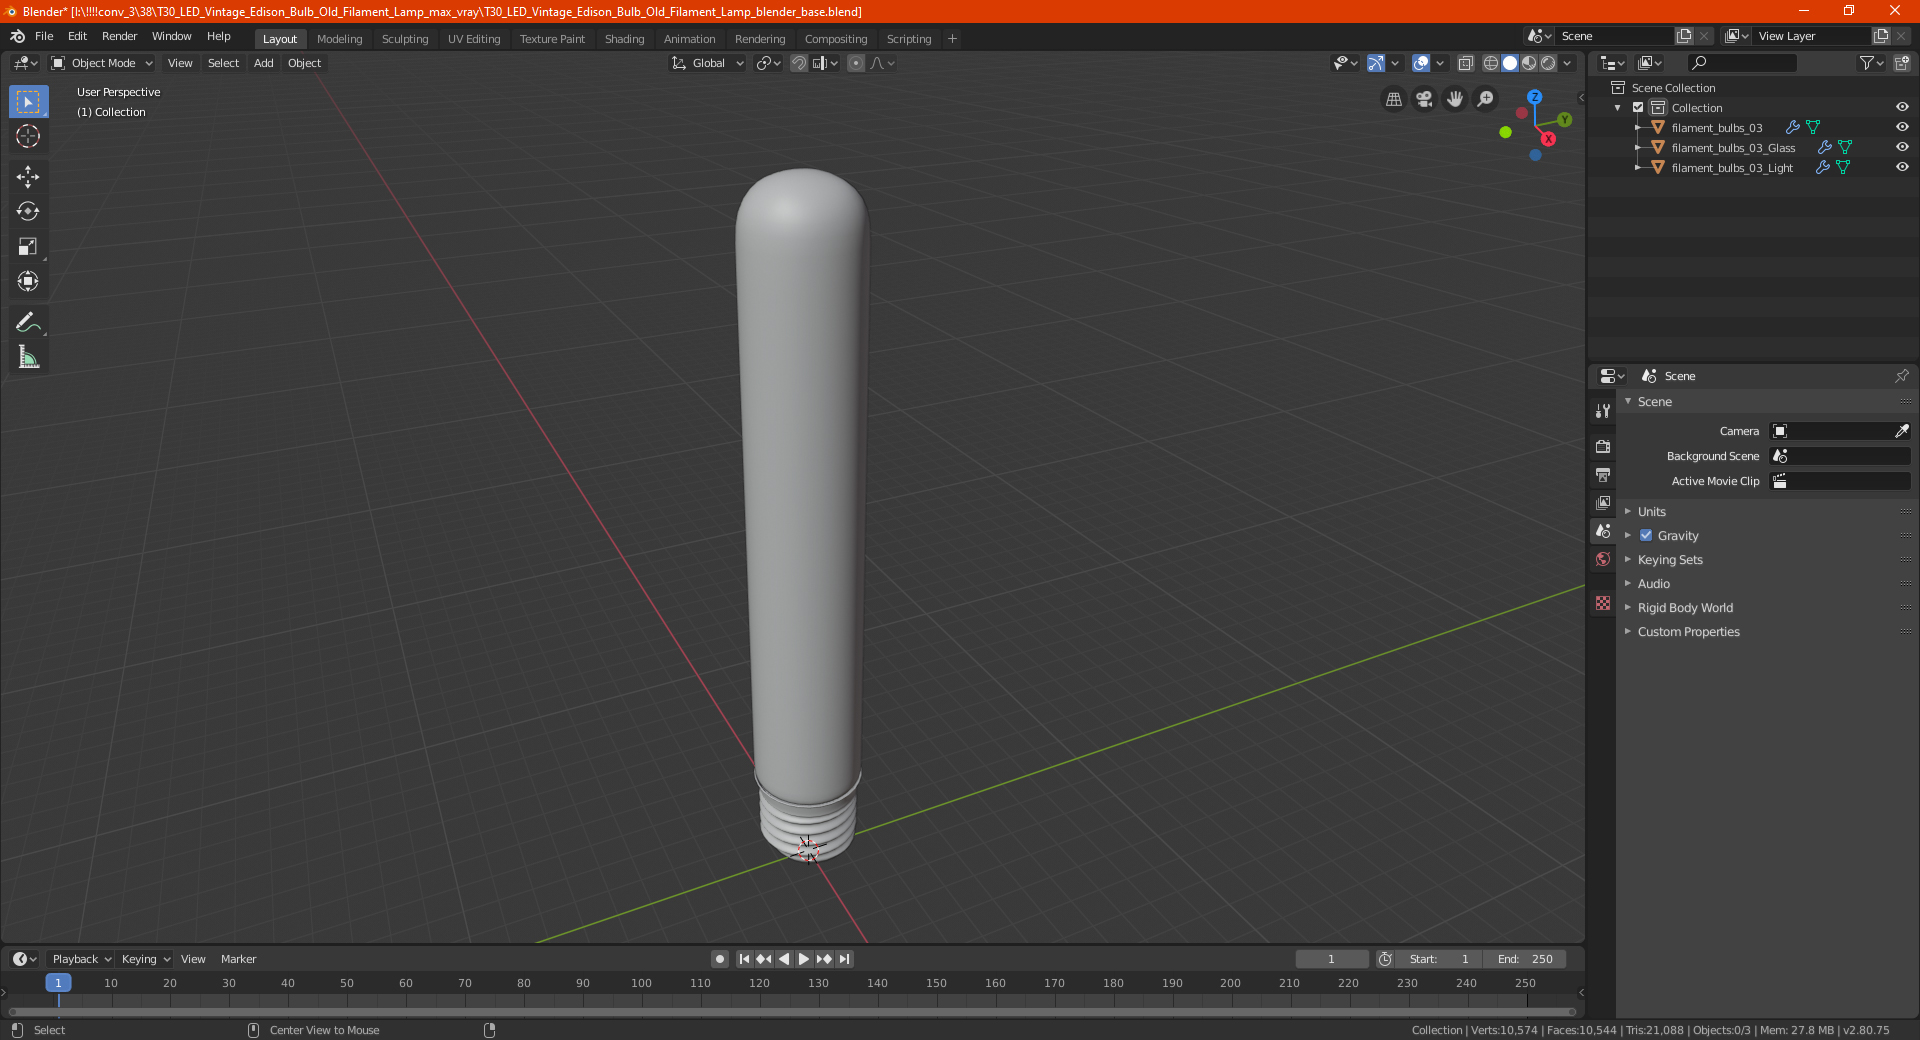
Task: Jump to the timeline end frame
Action: coord(845,959)
